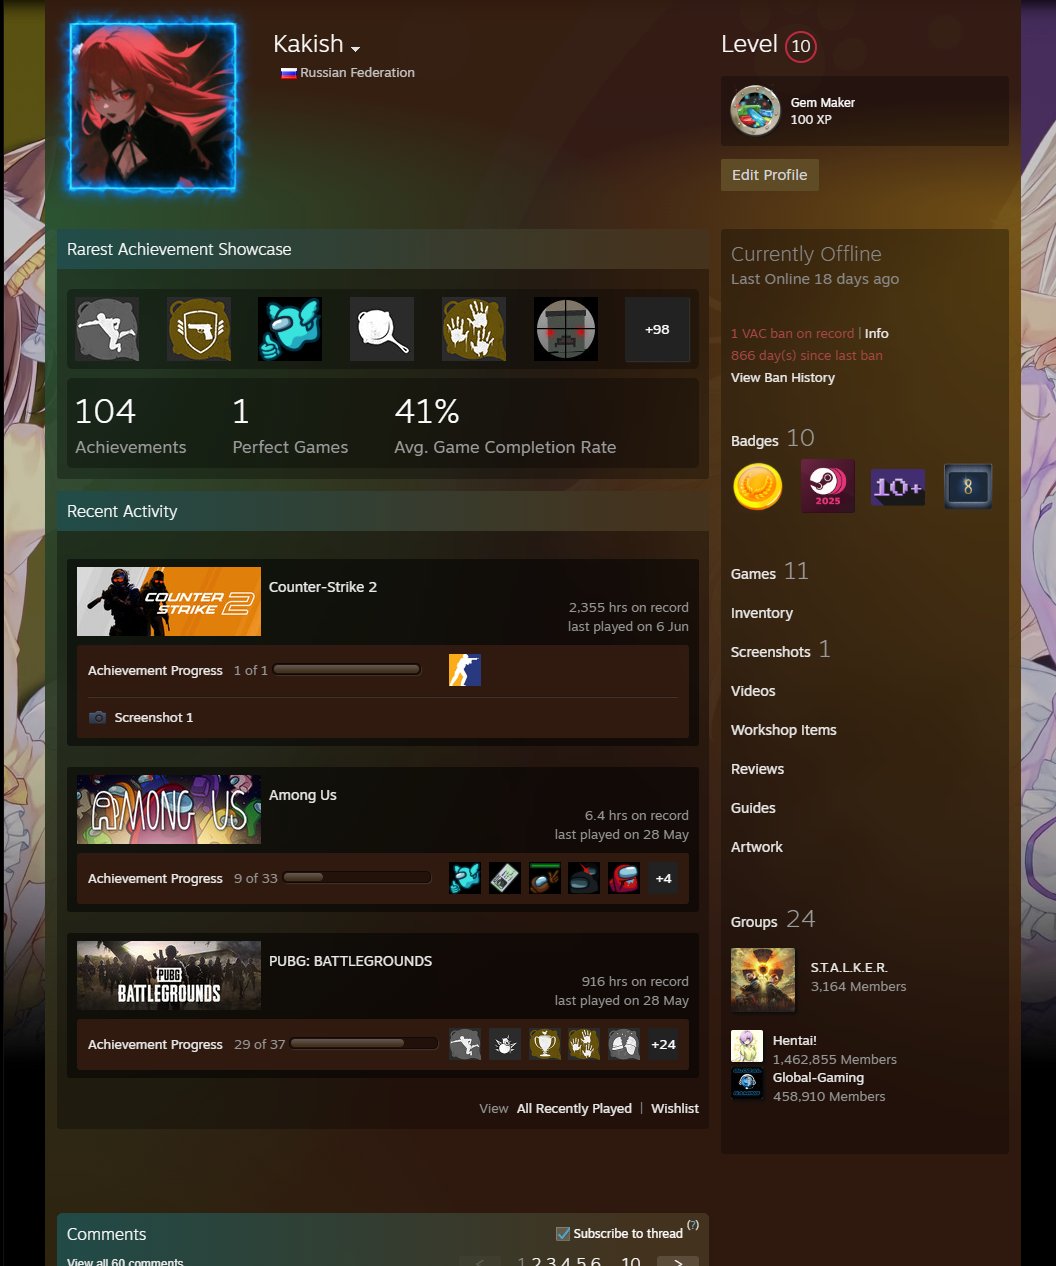Open the View Ban History link
This screenshot has height=1266, width=1056.
point(783,377)
